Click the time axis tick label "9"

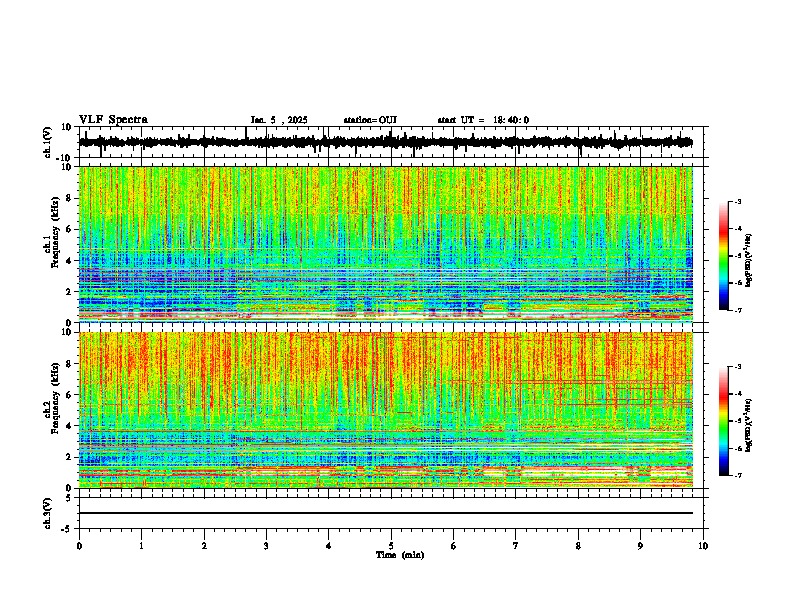pos(640,546)
